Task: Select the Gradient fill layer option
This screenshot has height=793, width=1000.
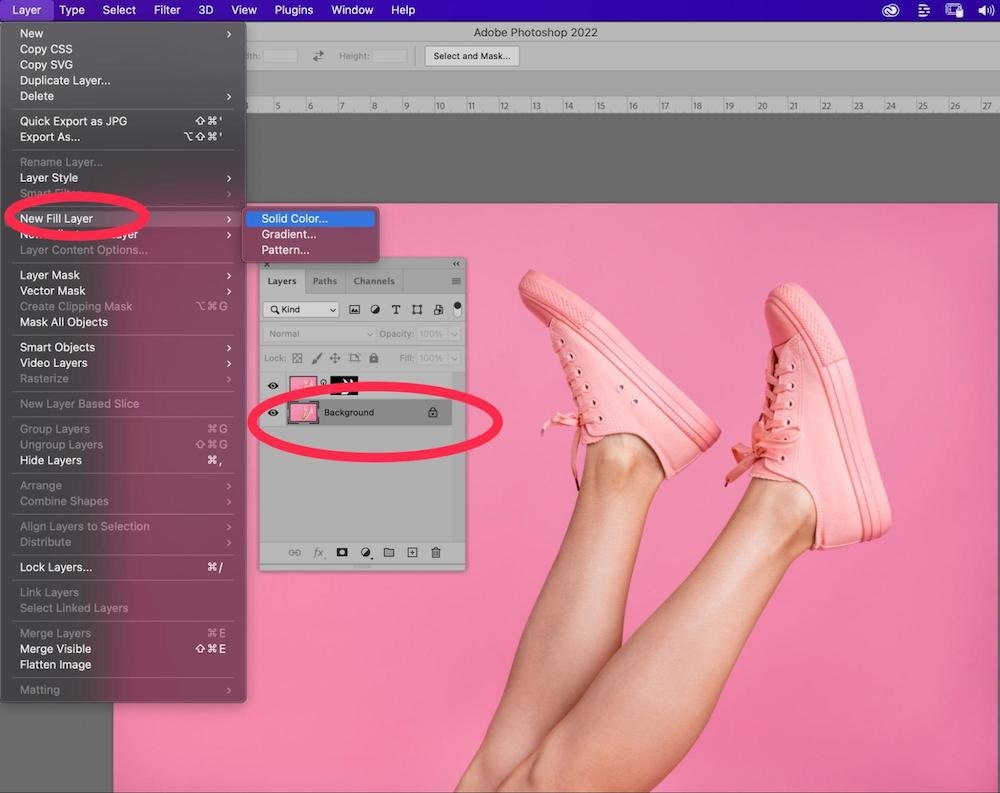Action: [x=289, y=234]
